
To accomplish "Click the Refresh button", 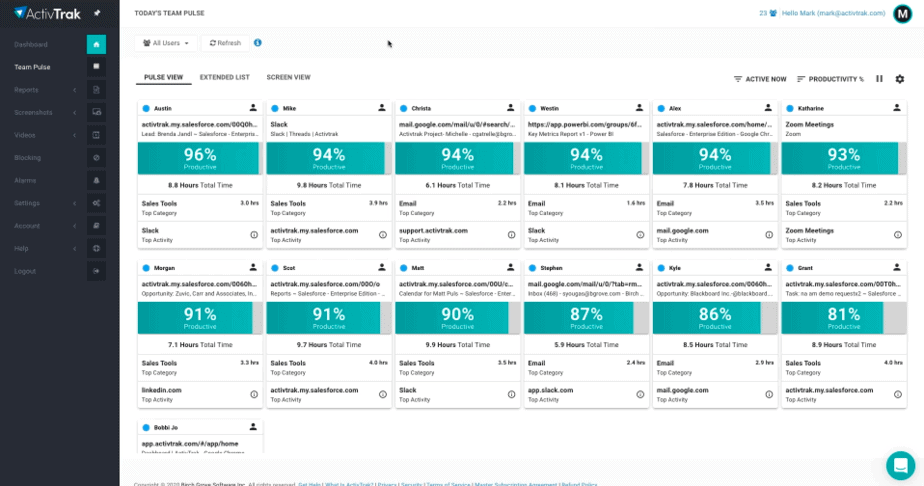I will coord(223,43).
